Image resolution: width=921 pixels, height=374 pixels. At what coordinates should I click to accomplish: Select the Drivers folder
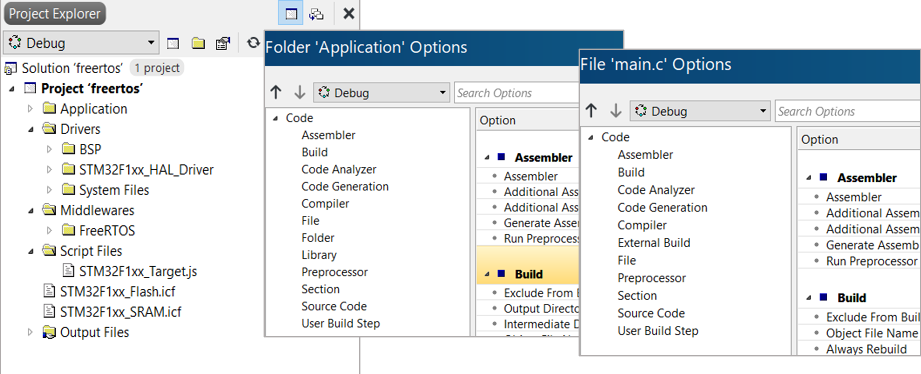click(x=80, y=129)
